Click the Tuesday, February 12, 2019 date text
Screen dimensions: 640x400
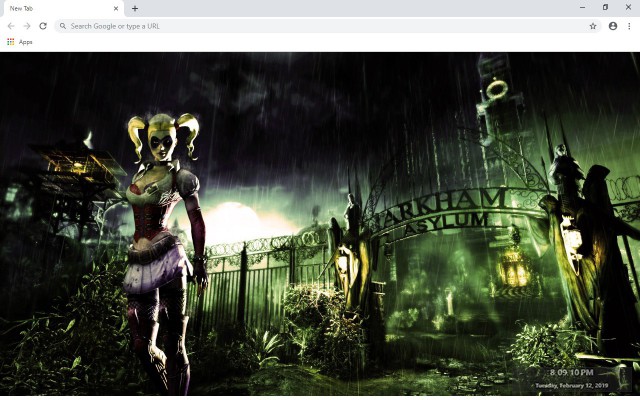pos(571,385)
